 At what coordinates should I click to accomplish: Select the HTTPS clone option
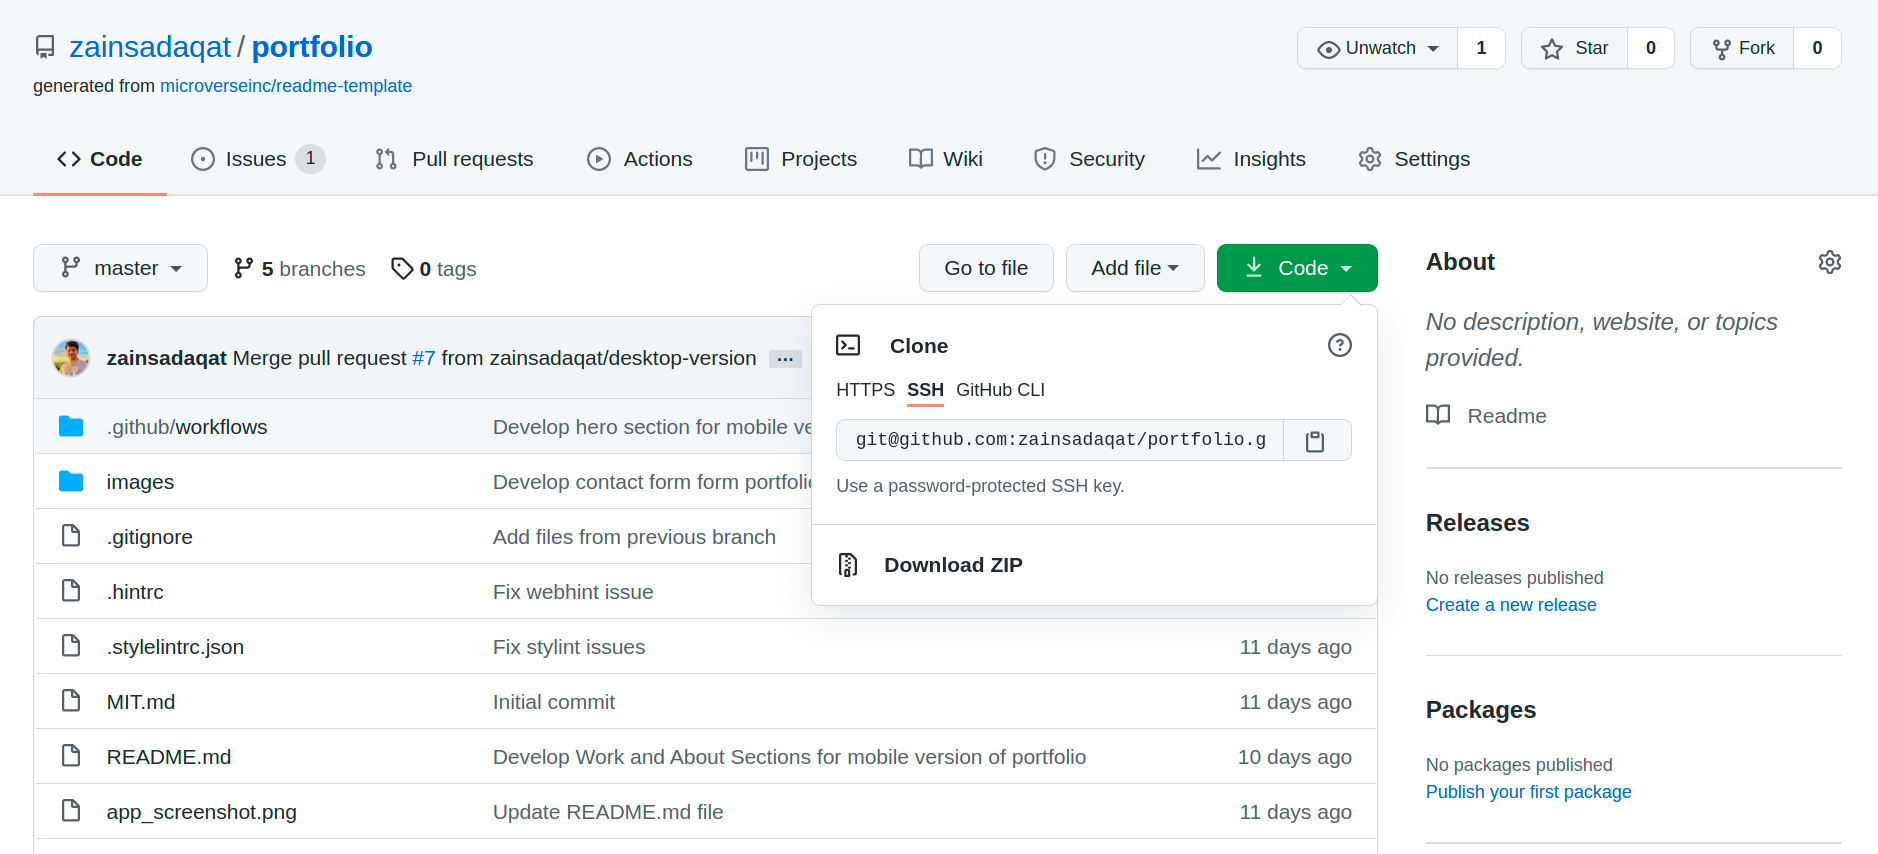(x=865, y=390)
